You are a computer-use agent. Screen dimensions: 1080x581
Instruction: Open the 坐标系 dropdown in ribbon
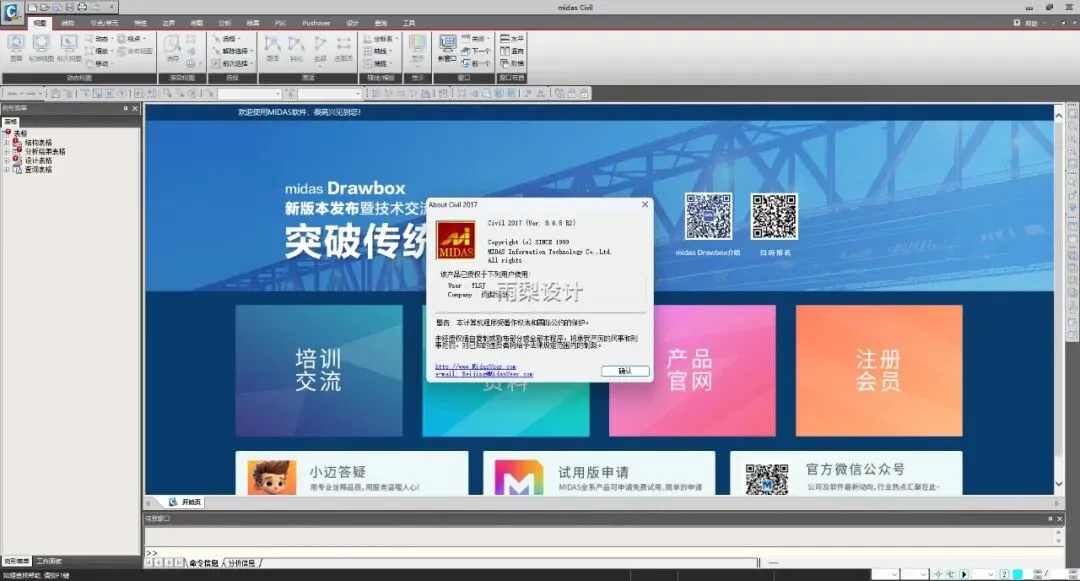[381, 39]
